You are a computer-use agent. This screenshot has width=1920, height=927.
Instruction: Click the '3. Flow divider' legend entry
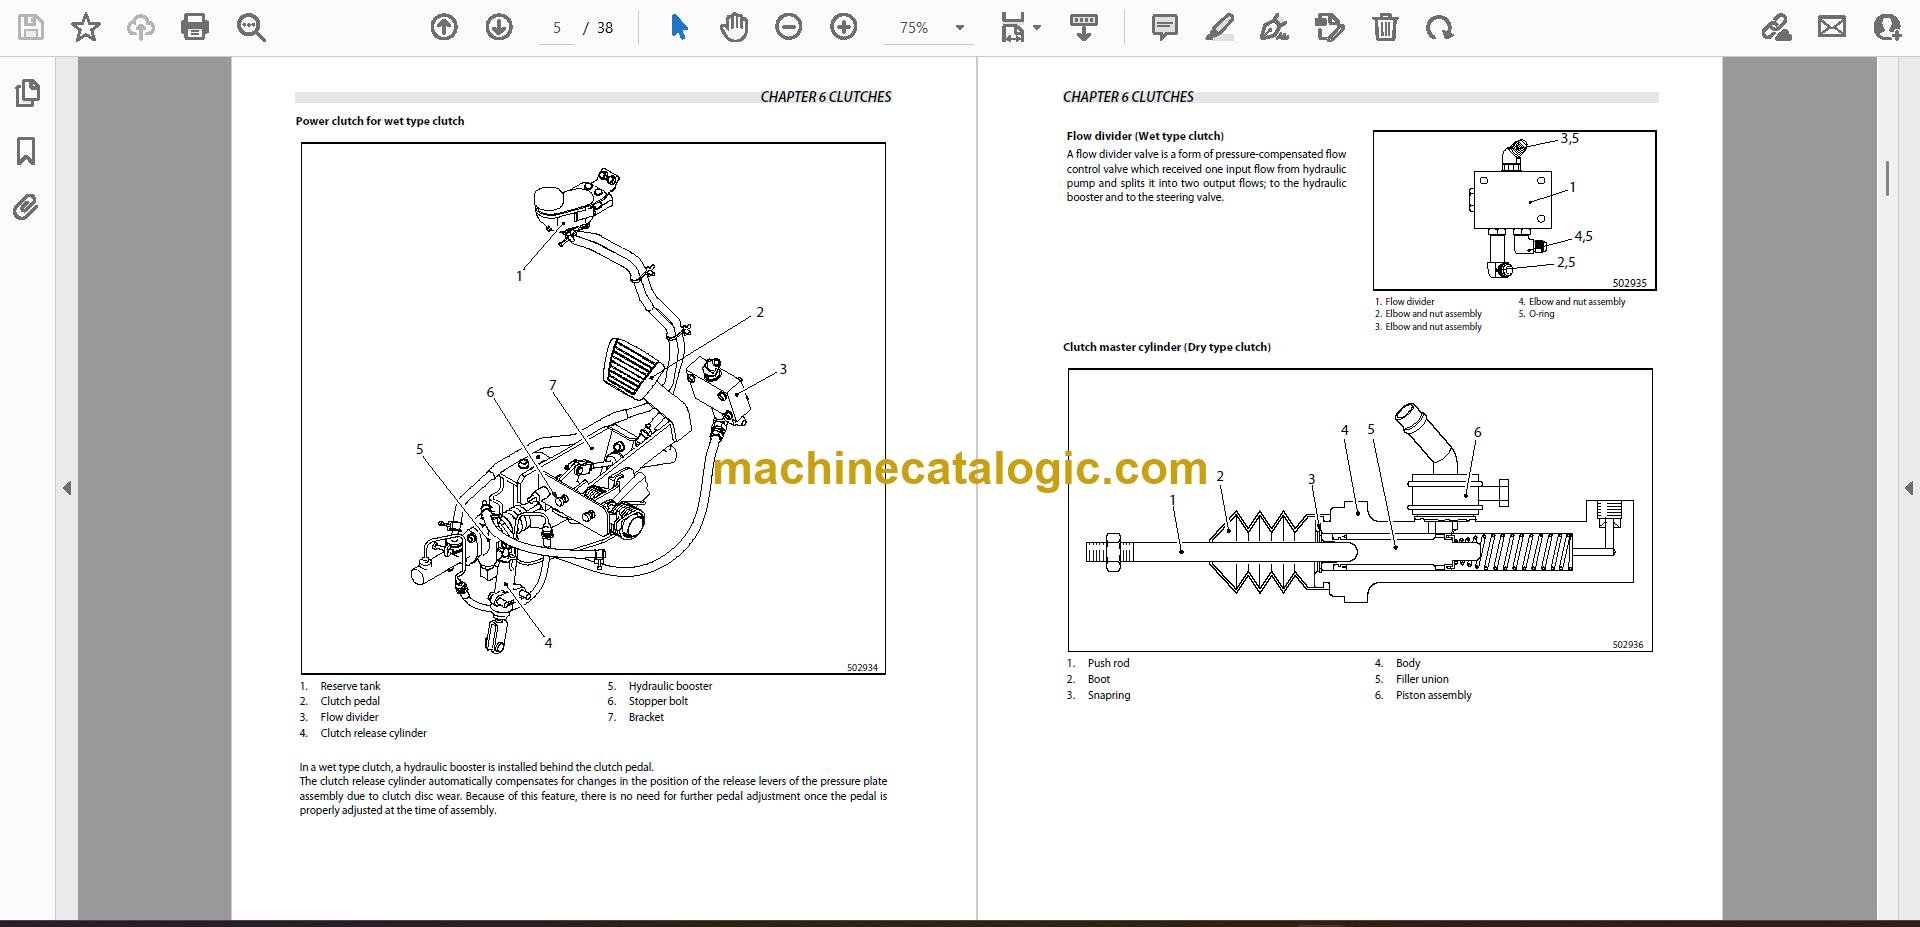(x=339, y=717)
